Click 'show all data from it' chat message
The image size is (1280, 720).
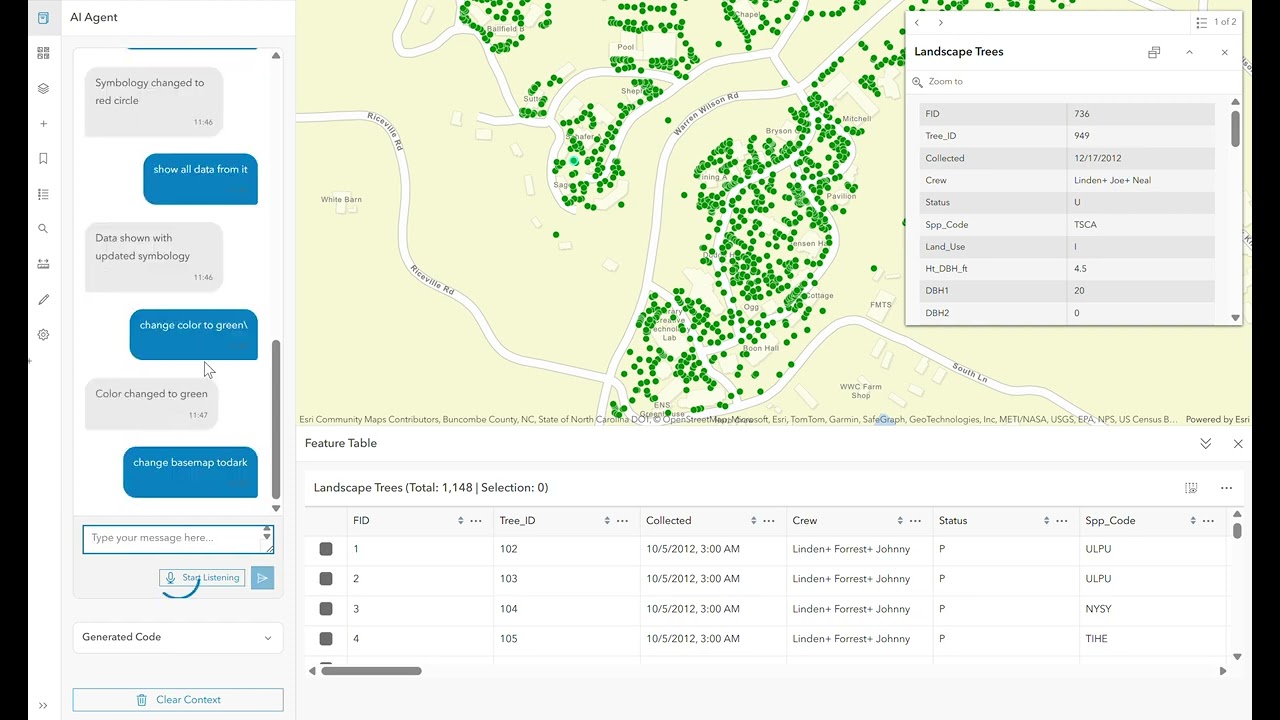pos(200,179)
